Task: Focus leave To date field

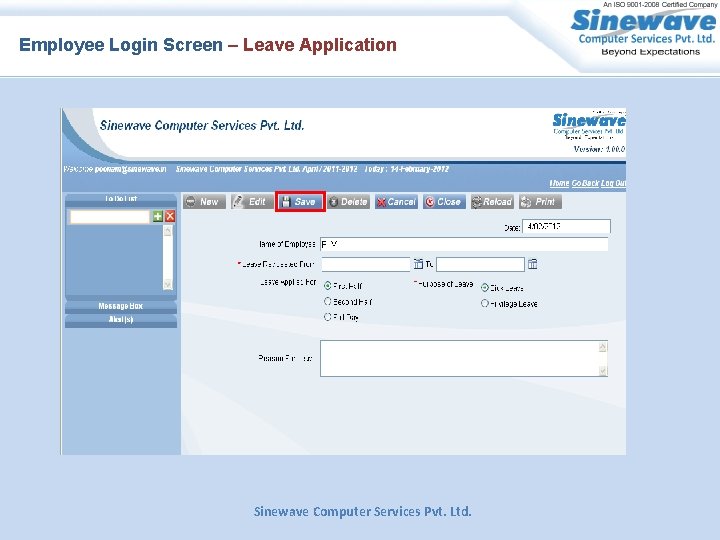Action: [480, 264]
